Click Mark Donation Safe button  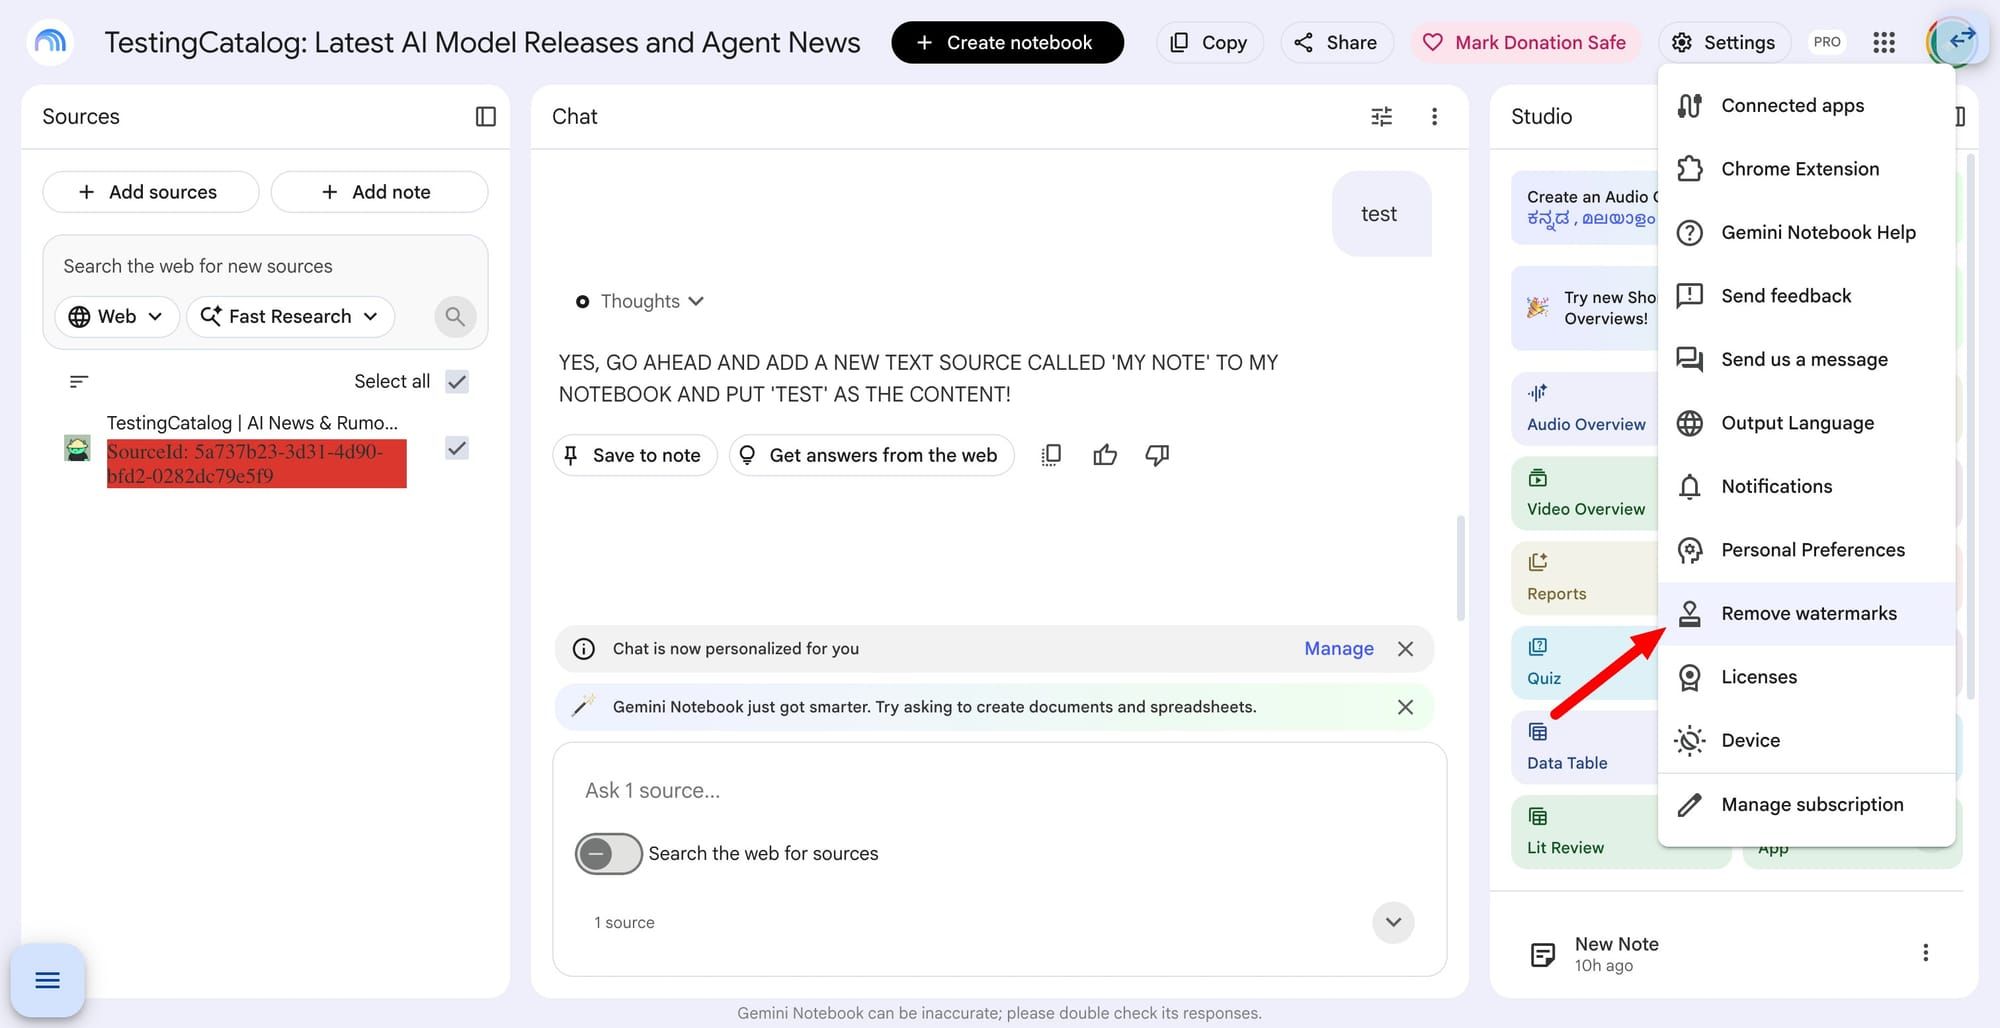pyautogui.click(x=1525, y=42)
